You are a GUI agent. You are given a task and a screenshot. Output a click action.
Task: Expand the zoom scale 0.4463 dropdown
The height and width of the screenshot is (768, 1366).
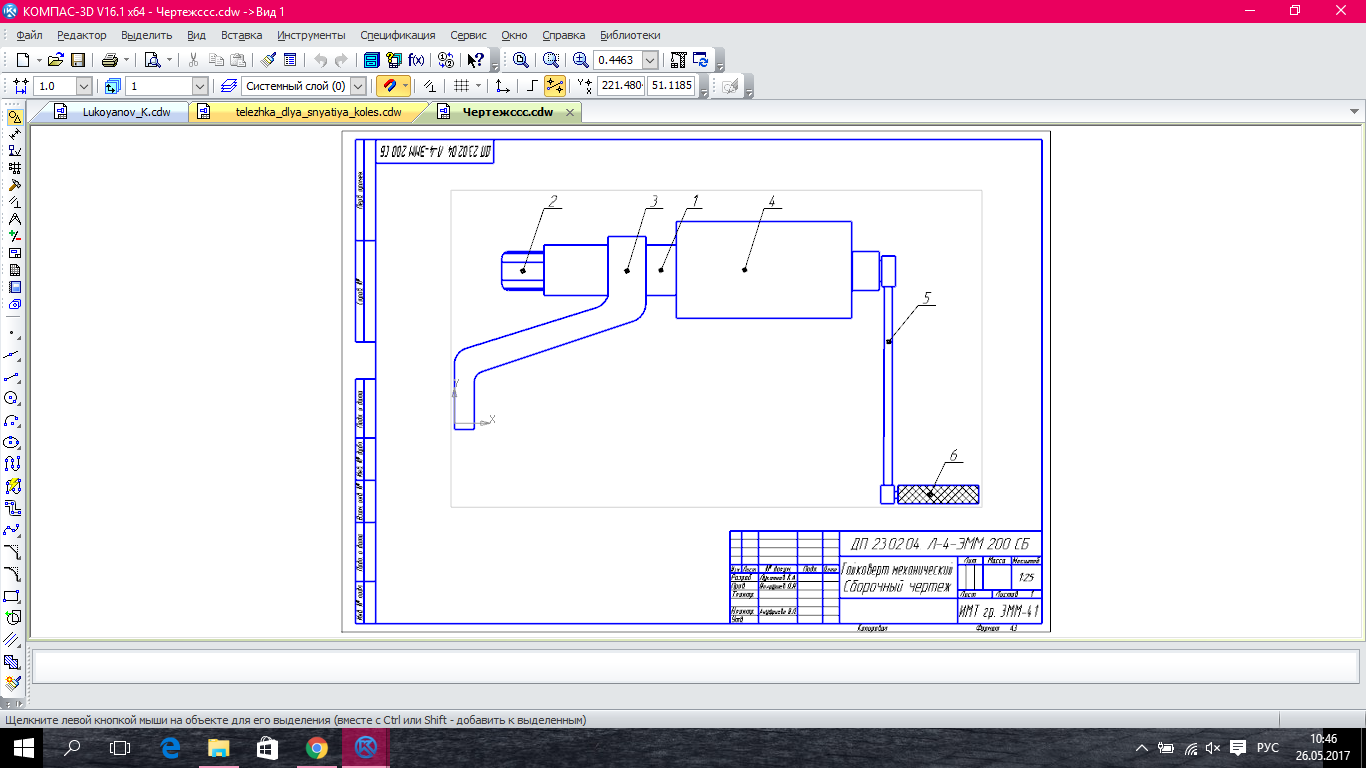[650, 60]
